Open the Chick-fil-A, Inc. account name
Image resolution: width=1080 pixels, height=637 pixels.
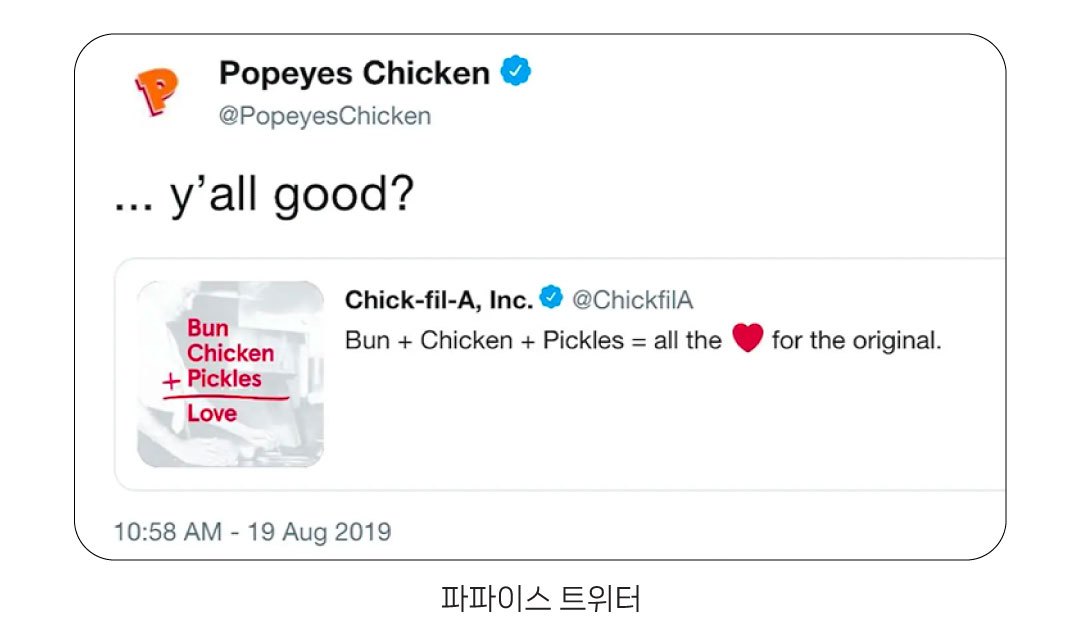(x=439, y=299)
